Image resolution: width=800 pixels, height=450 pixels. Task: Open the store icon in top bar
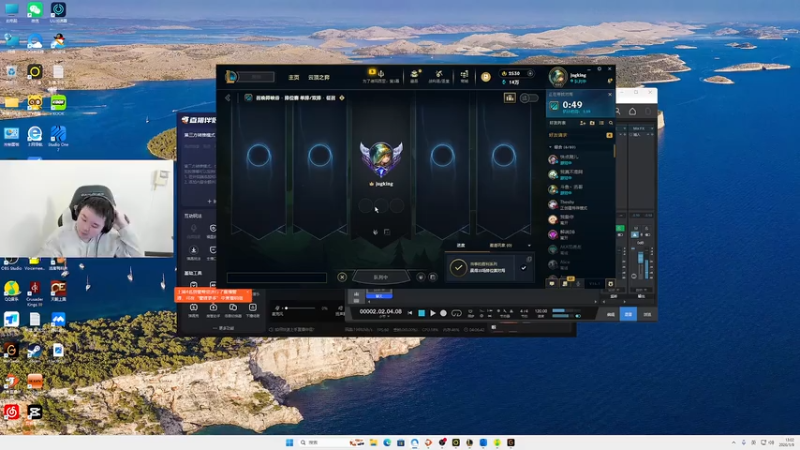tap(464, 74)
